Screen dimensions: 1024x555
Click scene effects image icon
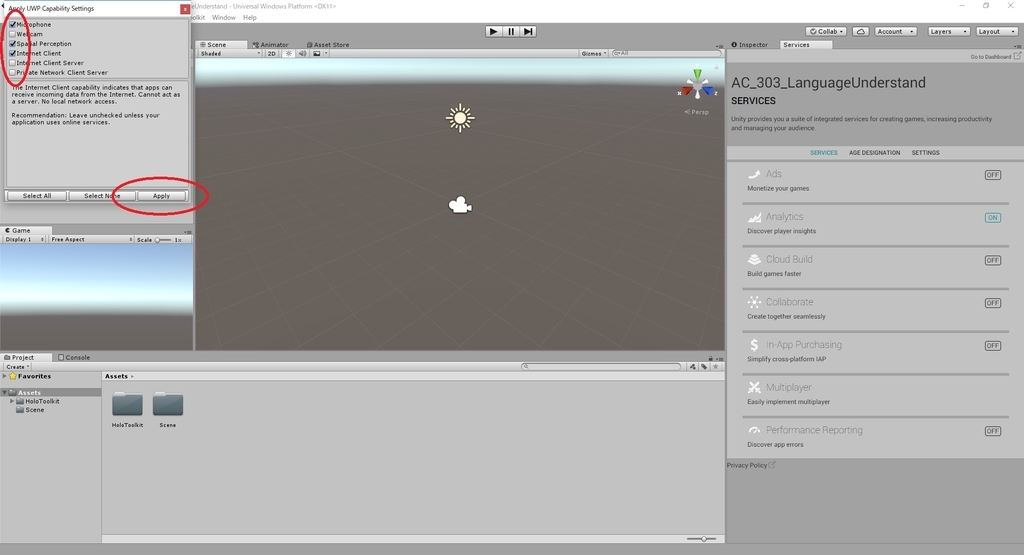(x=317, y=54)
